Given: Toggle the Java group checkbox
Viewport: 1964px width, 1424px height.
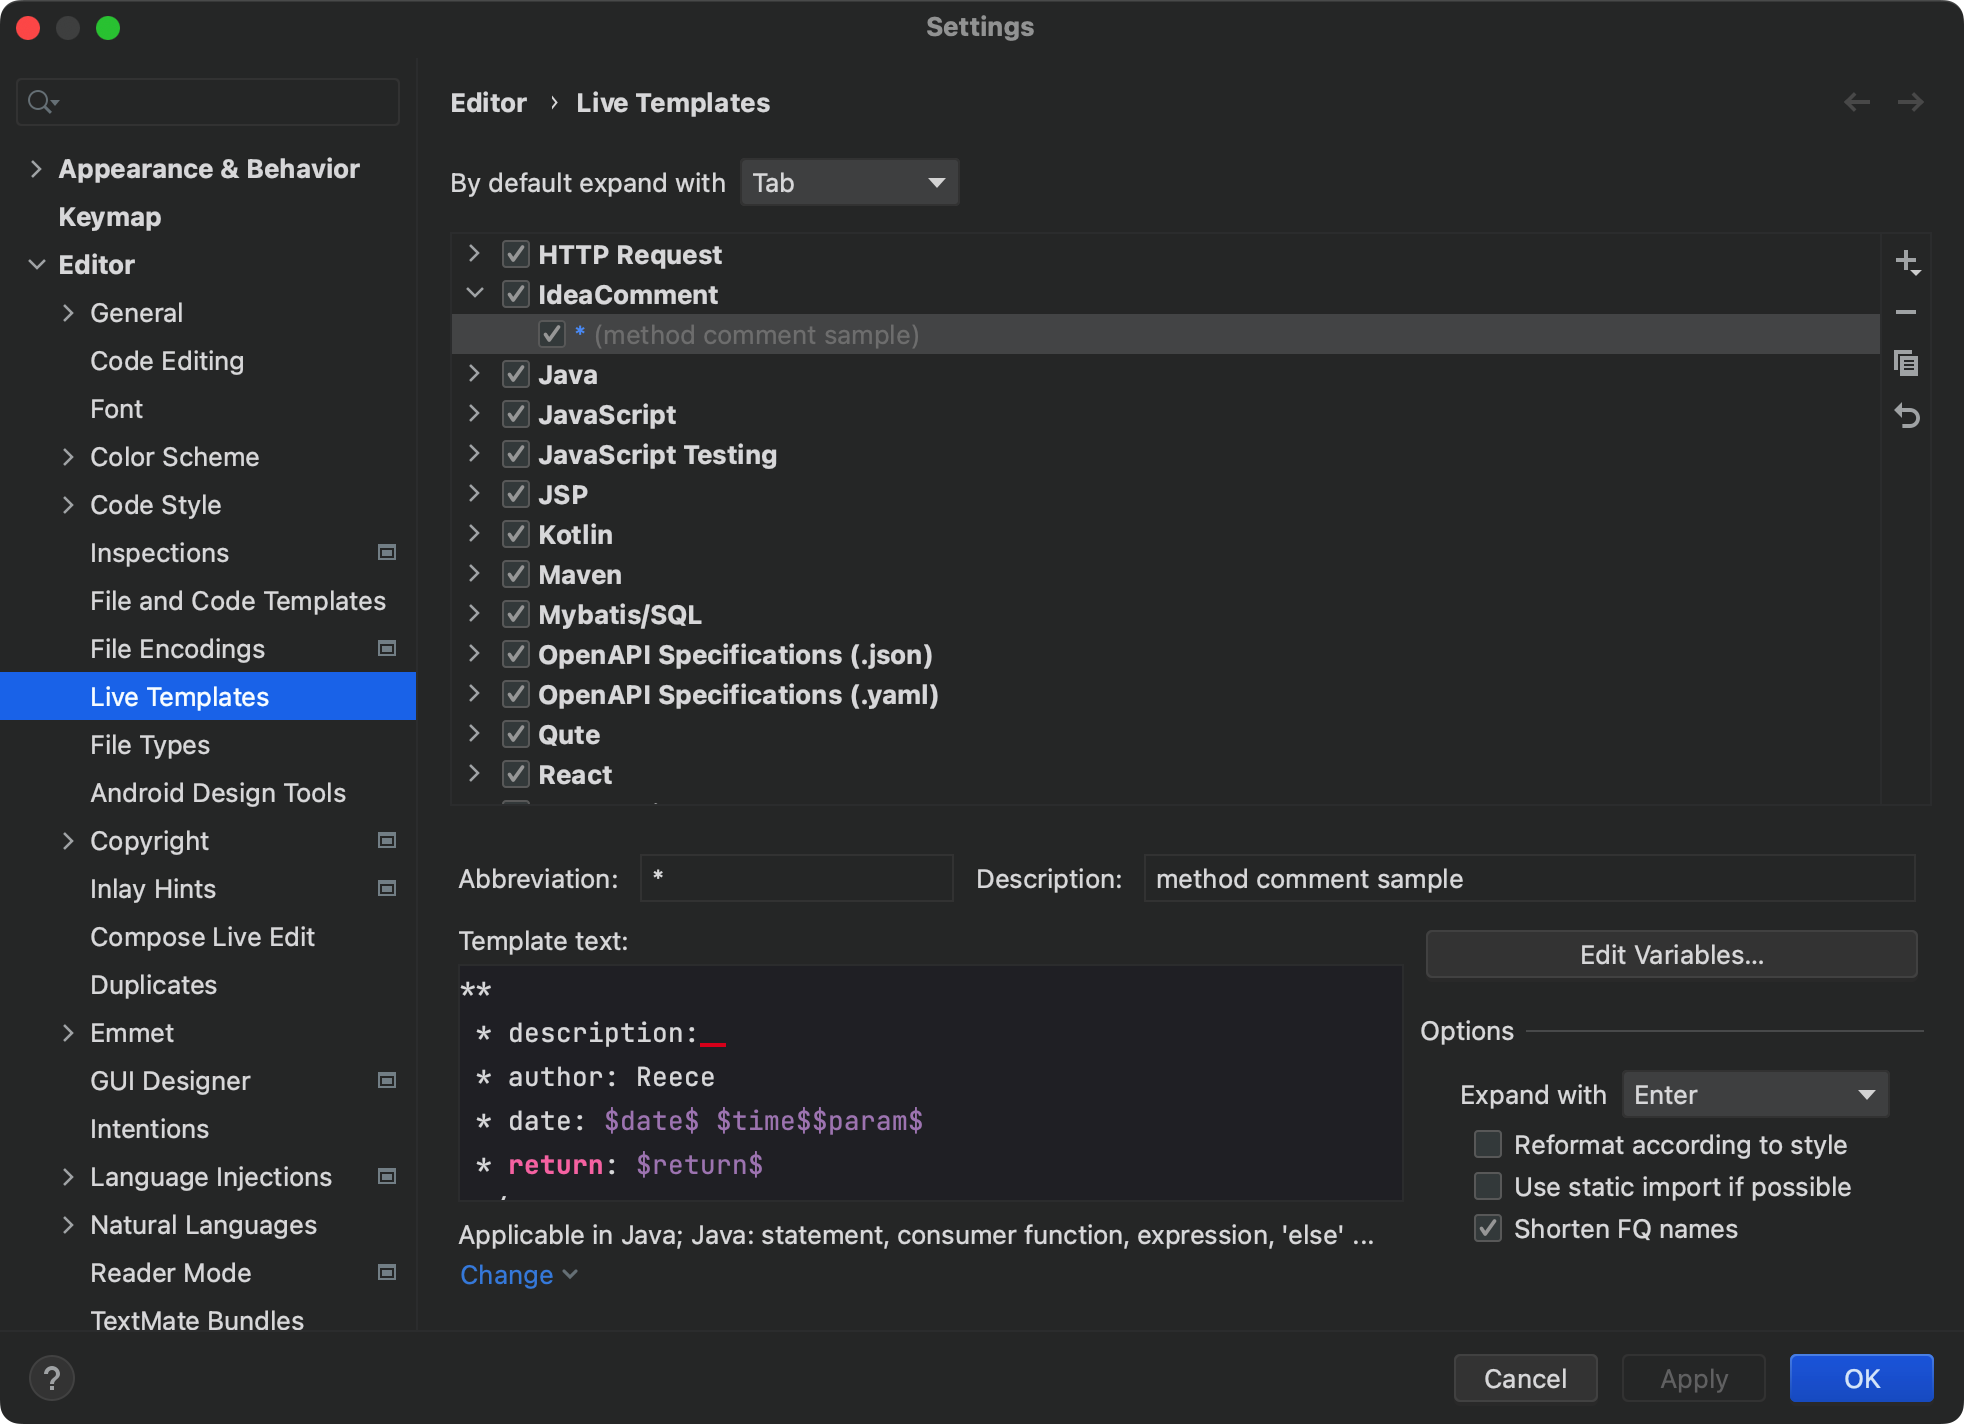Looking at the screenshot, I should pyautogui.click(x=516, y=374).
